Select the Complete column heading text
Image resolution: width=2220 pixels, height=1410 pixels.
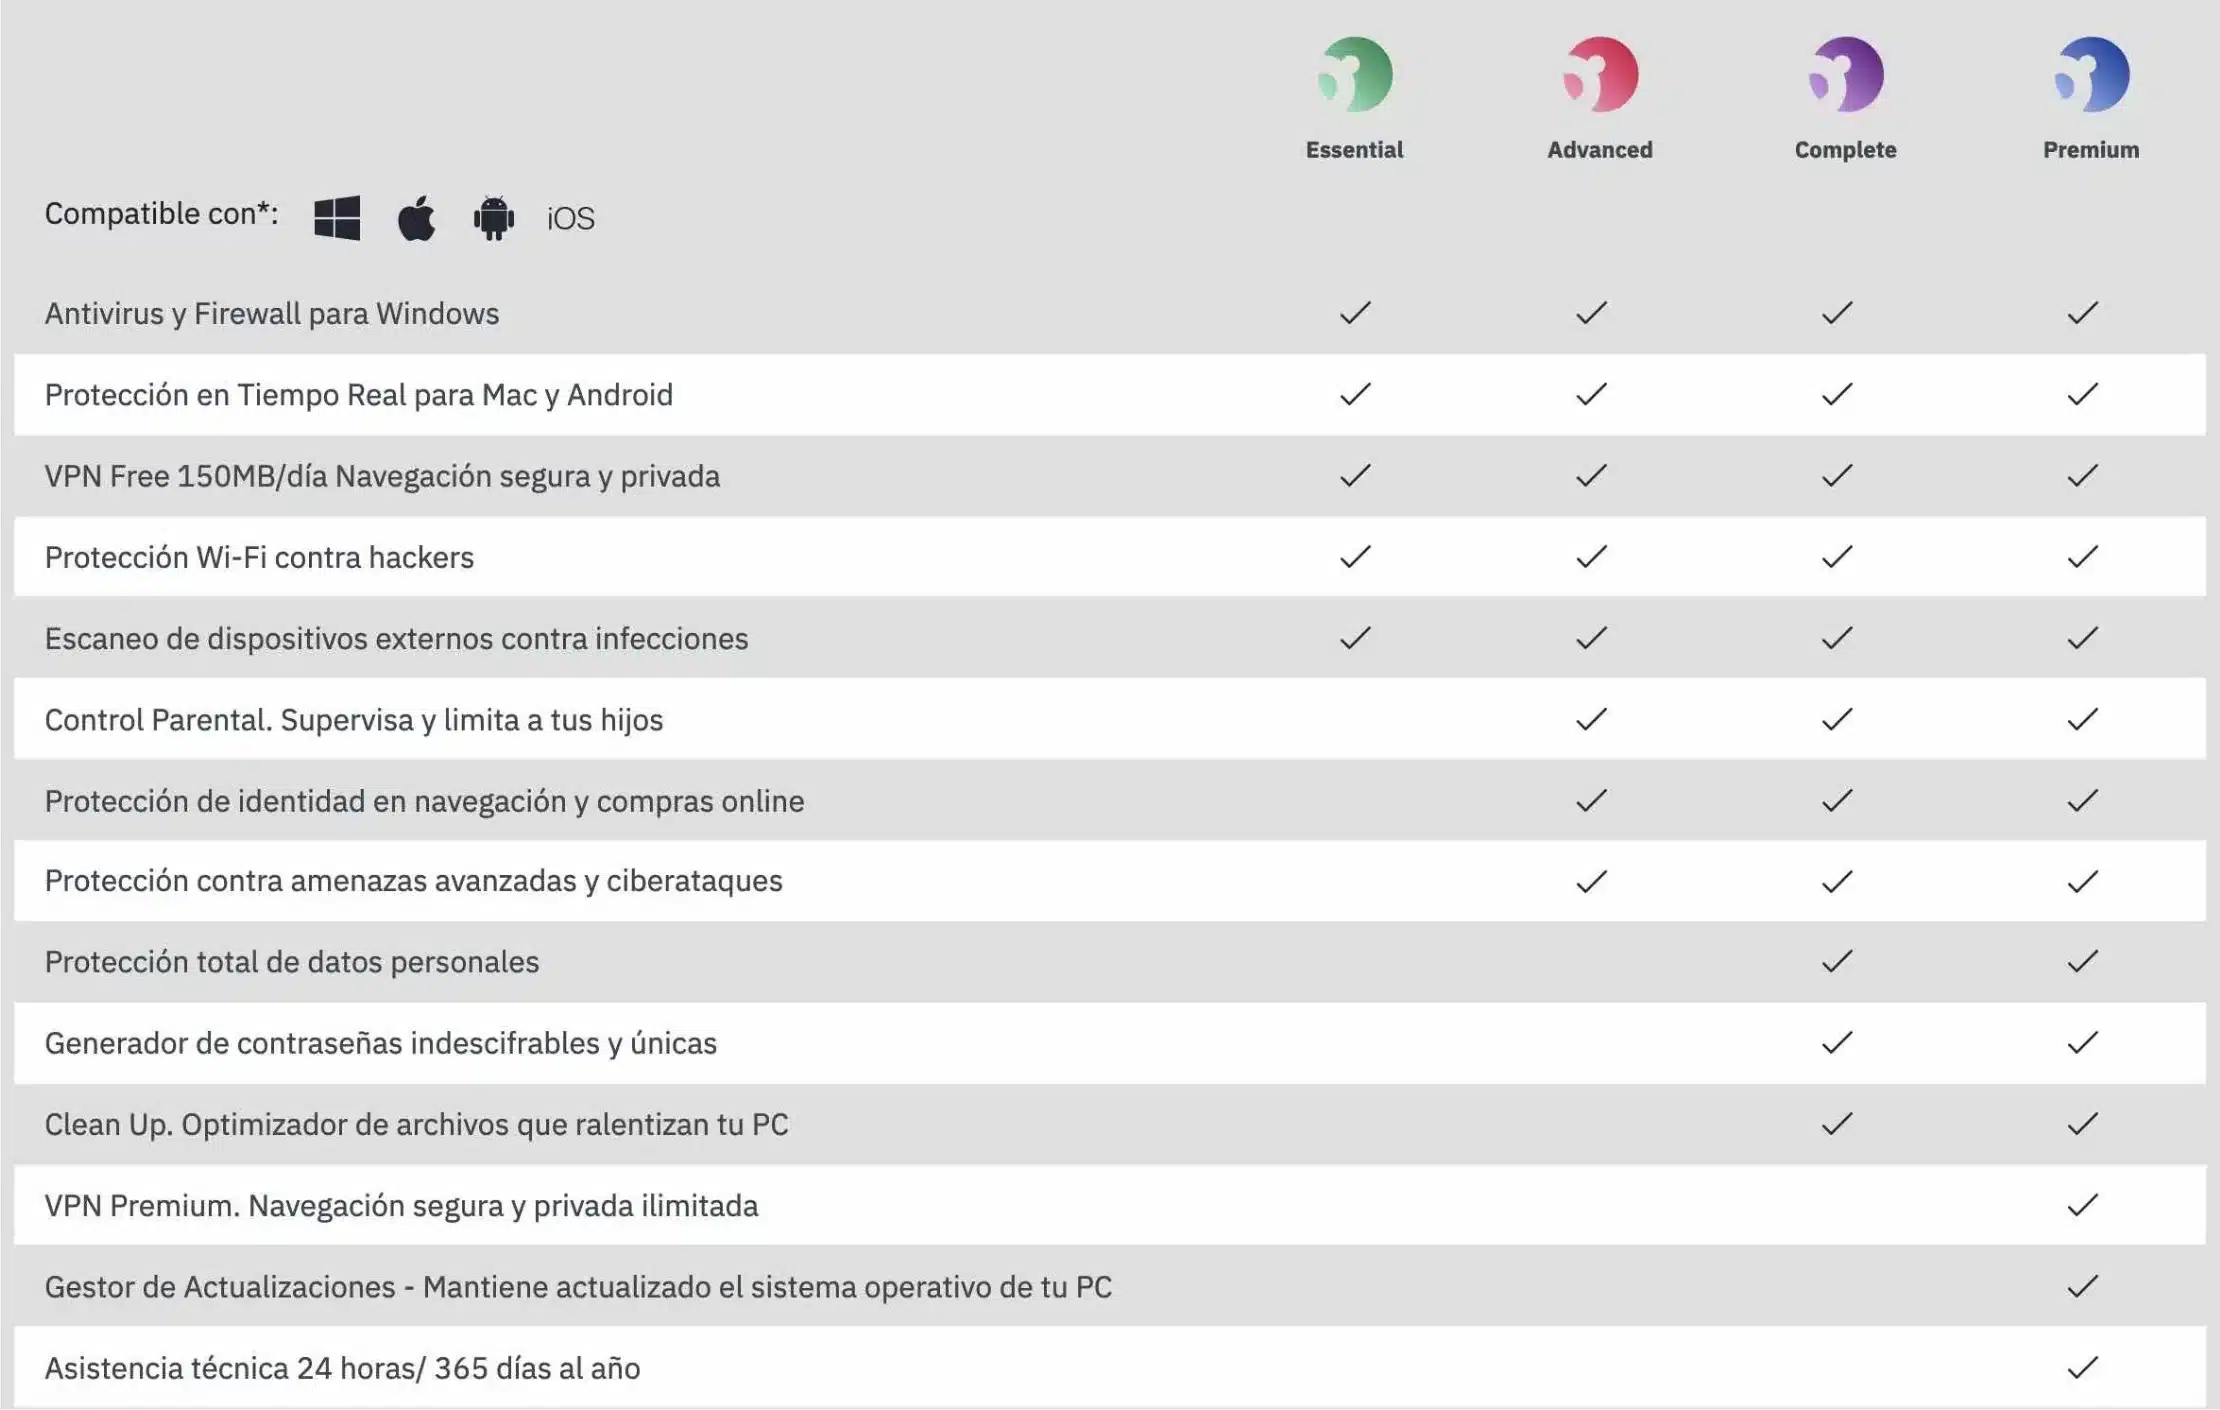(1846, 150)
